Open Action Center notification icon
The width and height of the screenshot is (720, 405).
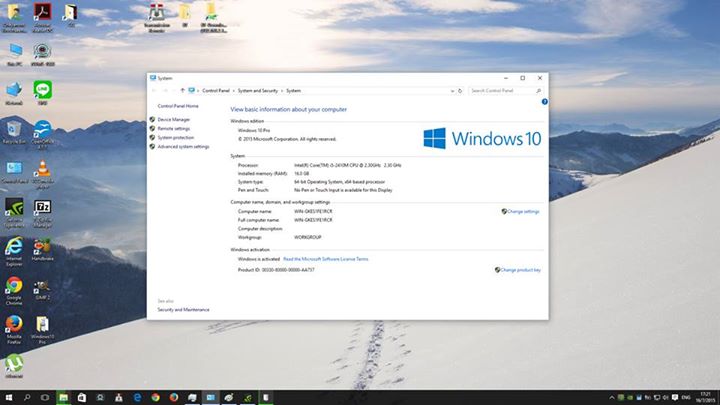coord(675,397)
